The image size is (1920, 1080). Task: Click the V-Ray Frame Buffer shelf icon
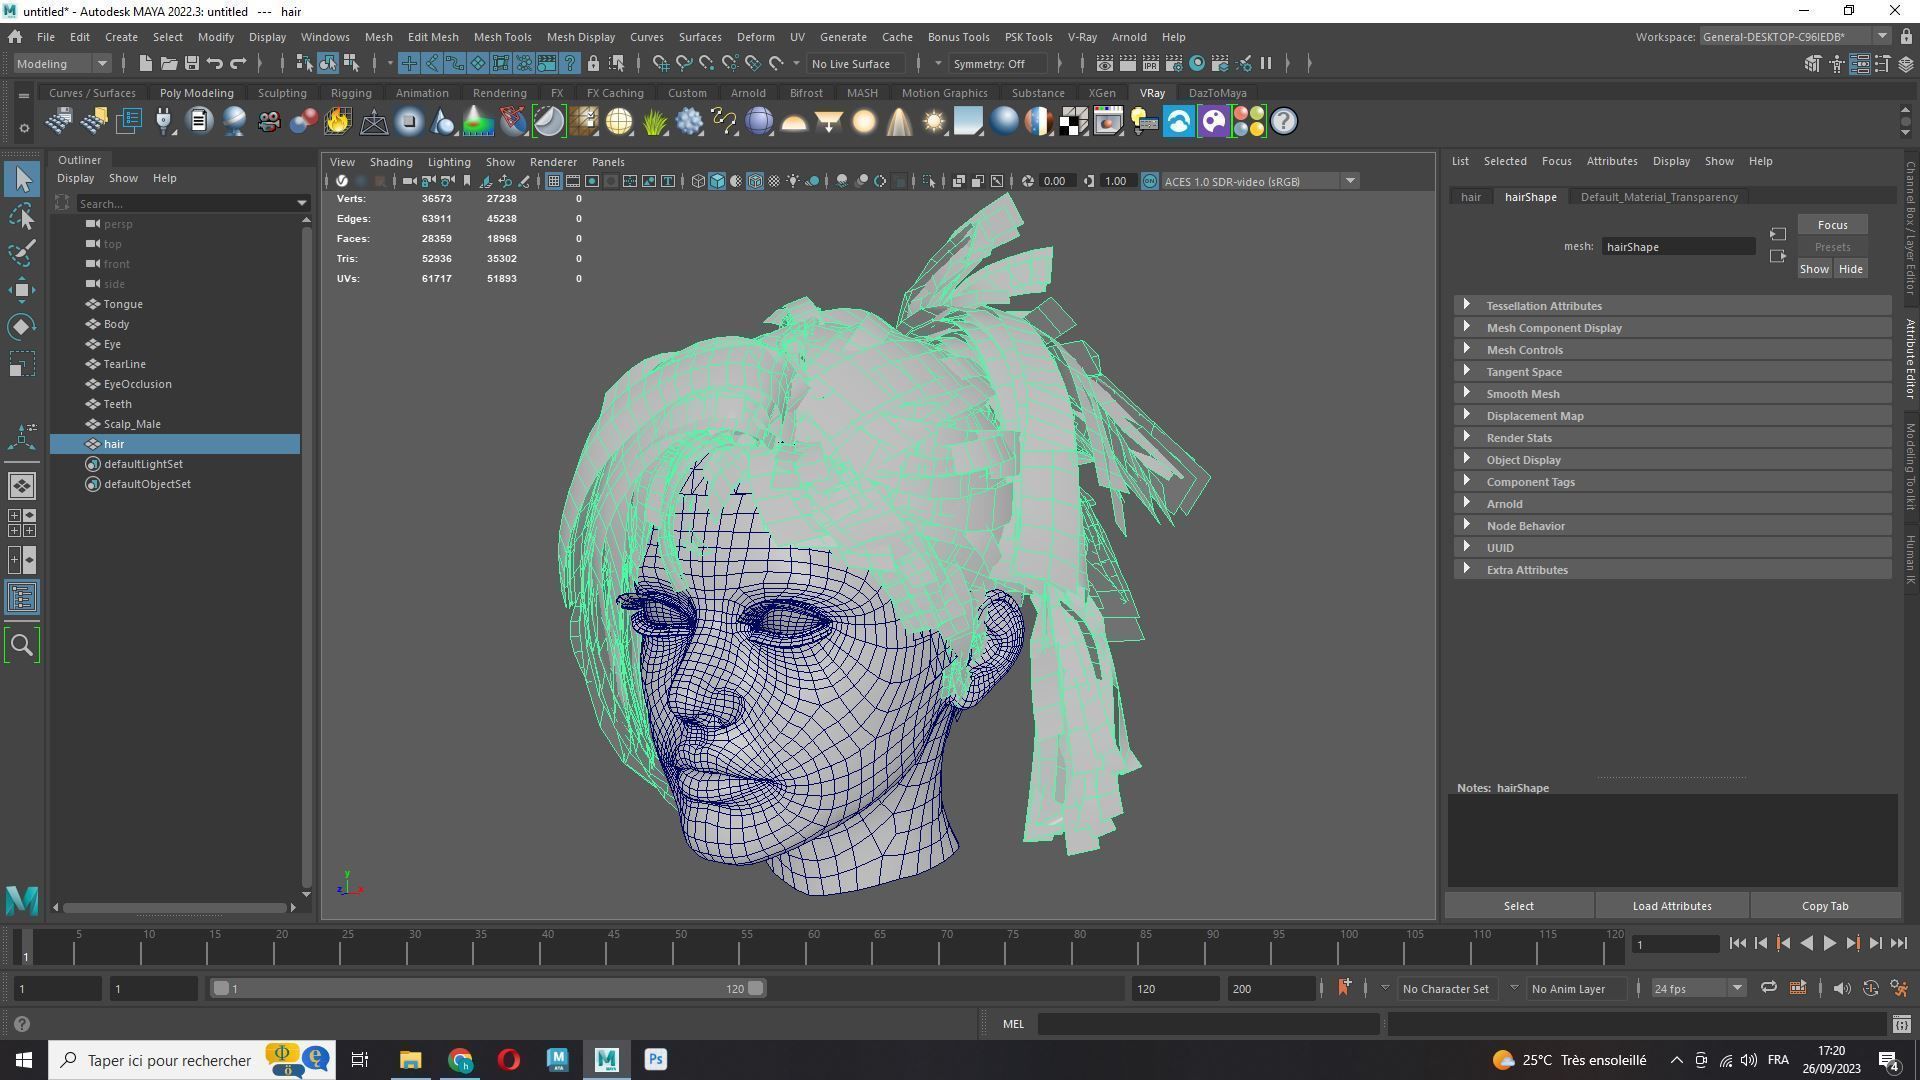click(x=1108, y=122)
